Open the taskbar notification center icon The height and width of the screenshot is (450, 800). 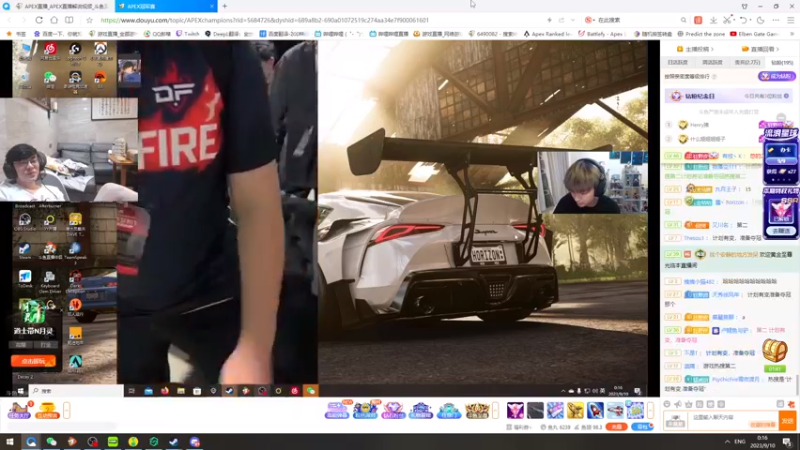pos(787,442)
